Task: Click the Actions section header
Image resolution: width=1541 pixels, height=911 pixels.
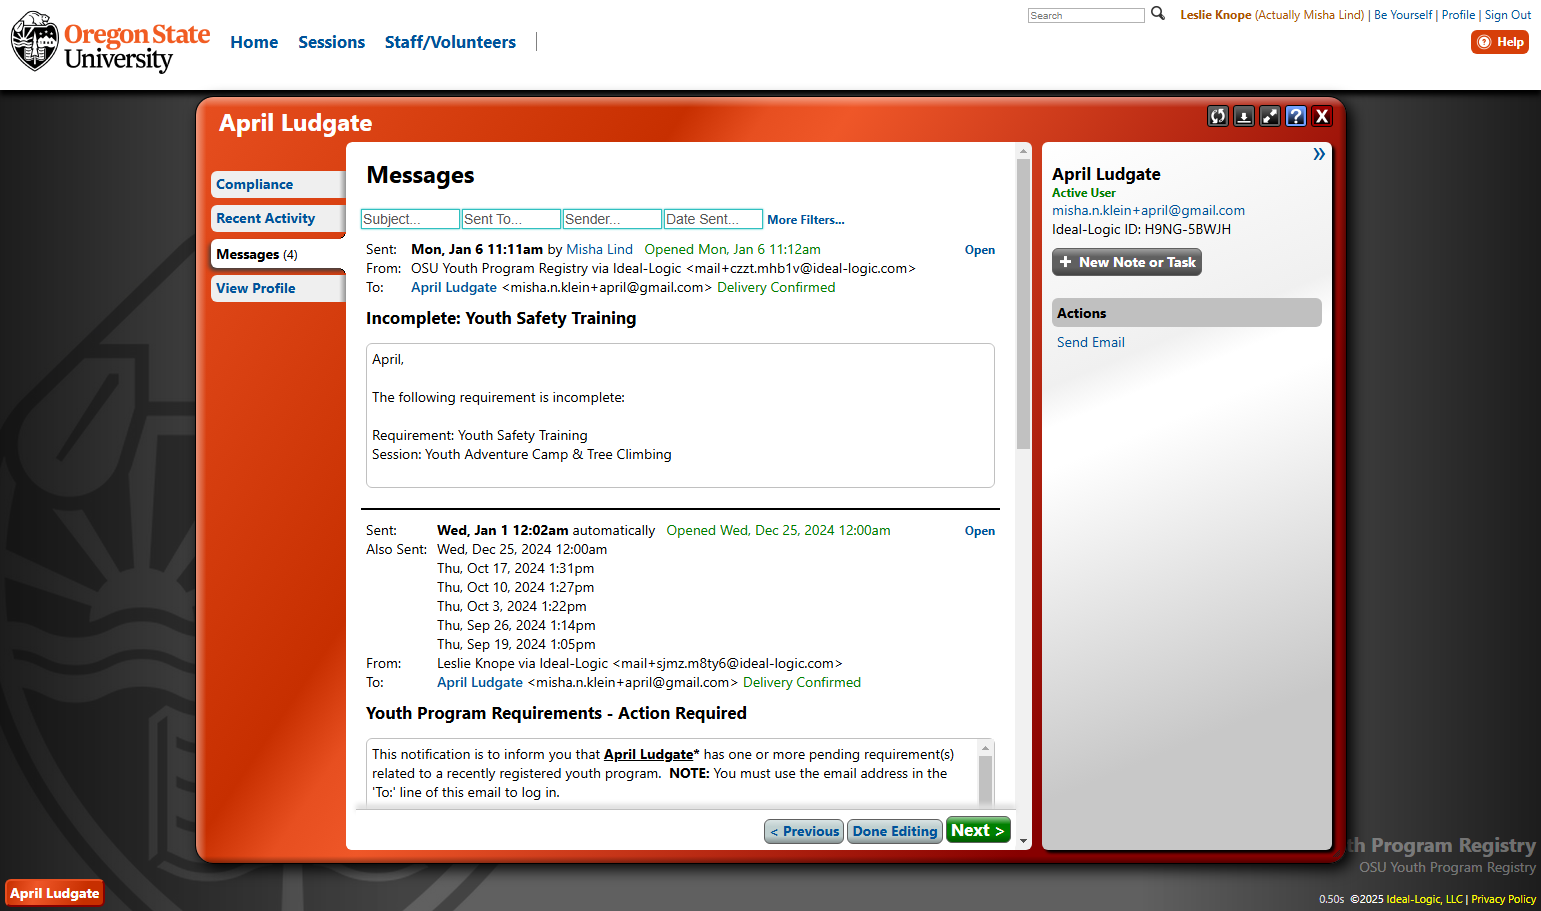Action: pos(1187,313)
